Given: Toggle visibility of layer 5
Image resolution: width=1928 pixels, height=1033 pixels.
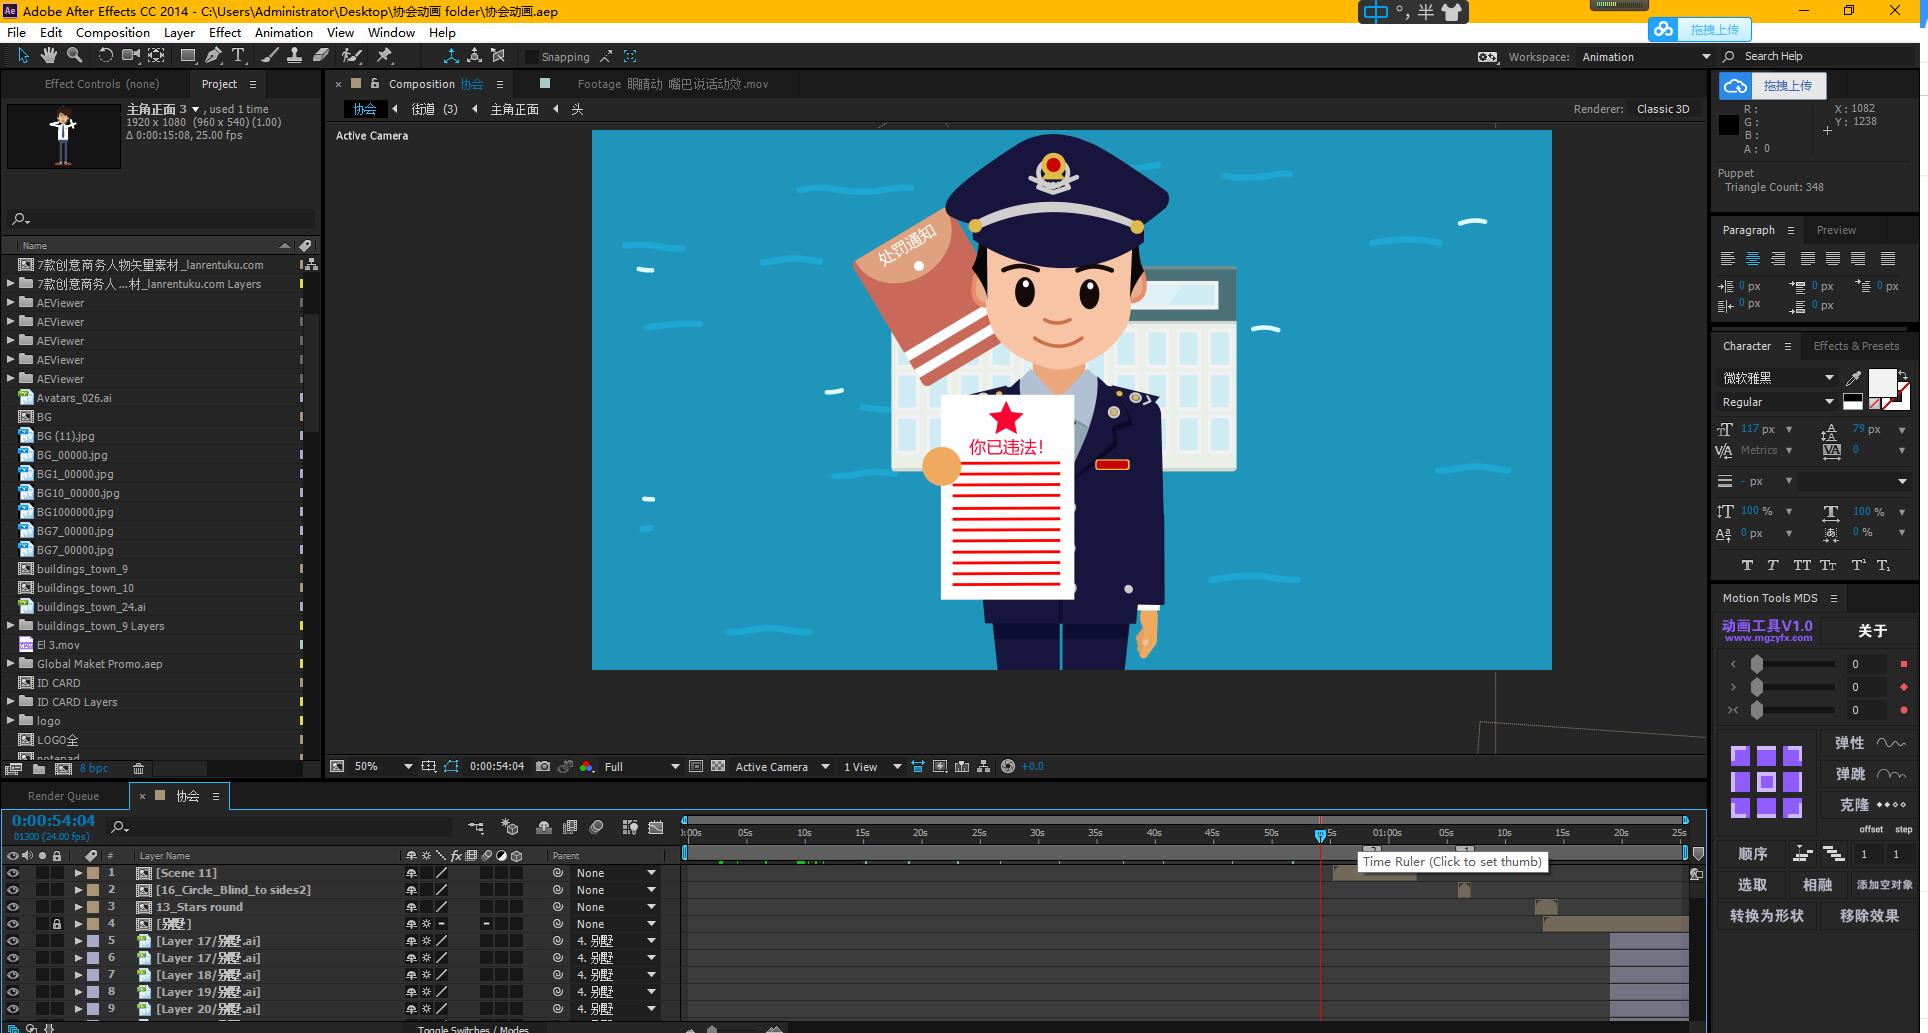Looking at the screenshot, I should tap(12, 941).
